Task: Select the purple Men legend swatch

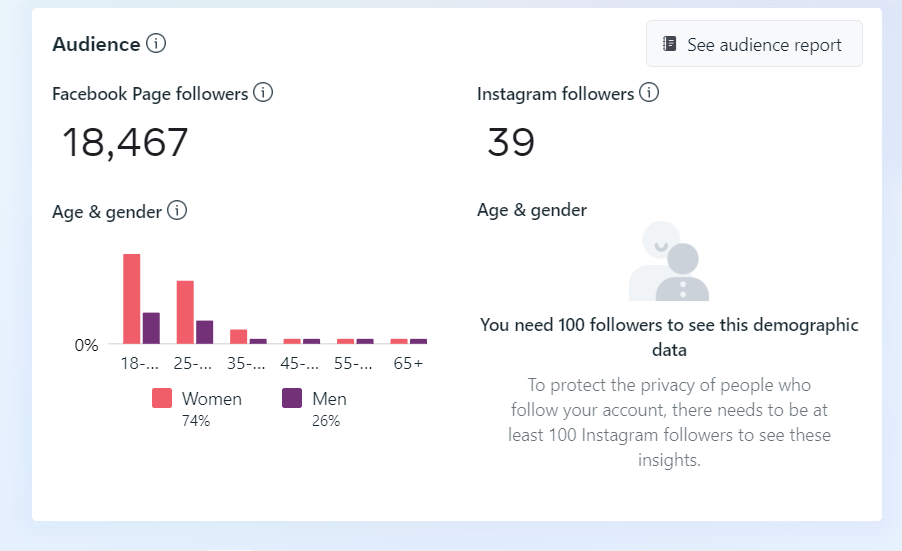Action: tap(292, 398)
